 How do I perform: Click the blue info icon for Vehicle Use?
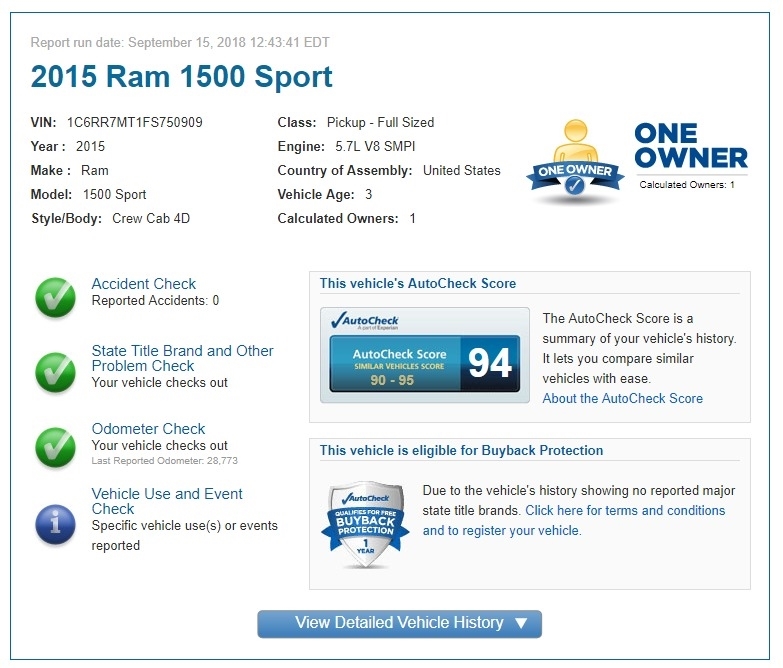(55, 524)
